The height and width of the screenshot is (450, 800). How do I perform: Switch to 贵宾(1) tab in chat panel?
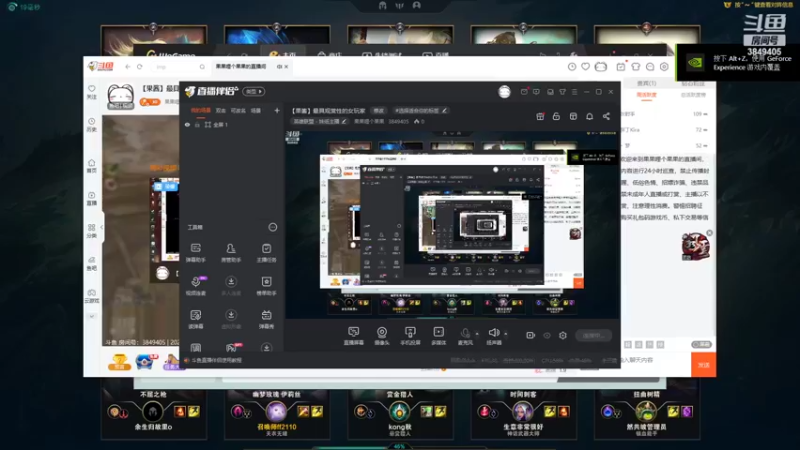click(x=646, y=83)
